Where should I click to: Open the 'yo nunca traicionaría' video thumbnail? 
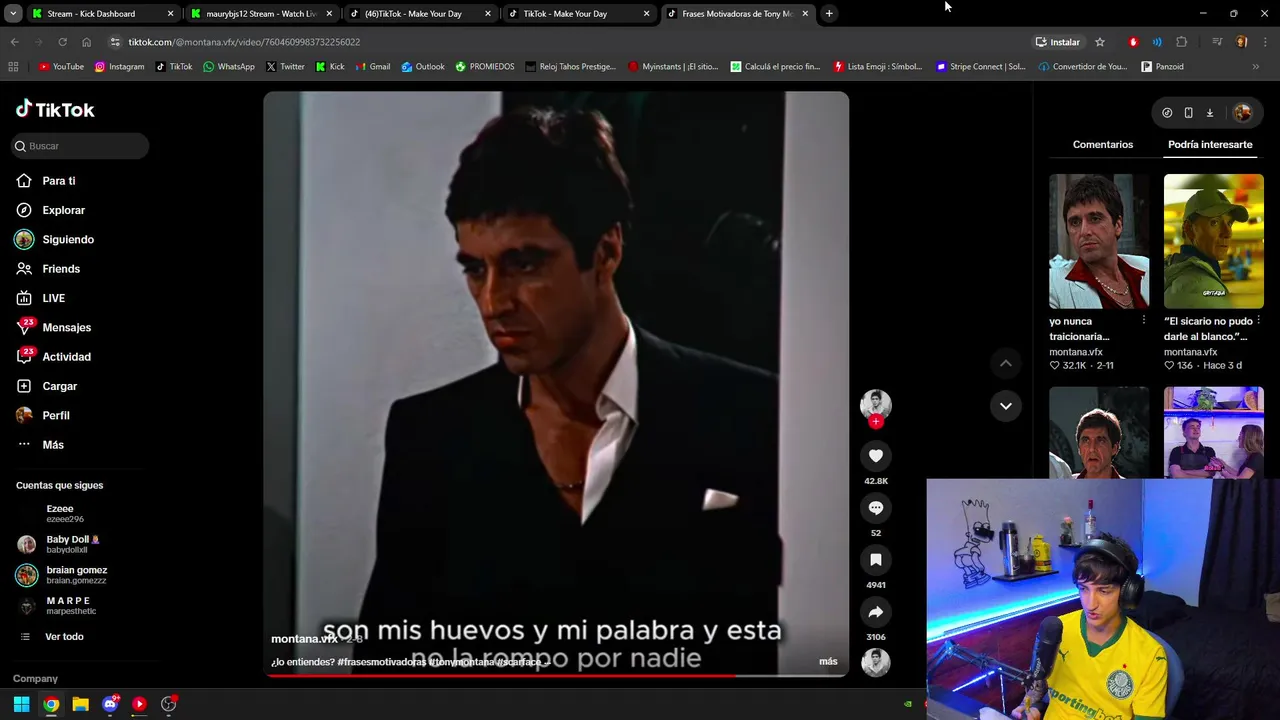pos(1099,241)
